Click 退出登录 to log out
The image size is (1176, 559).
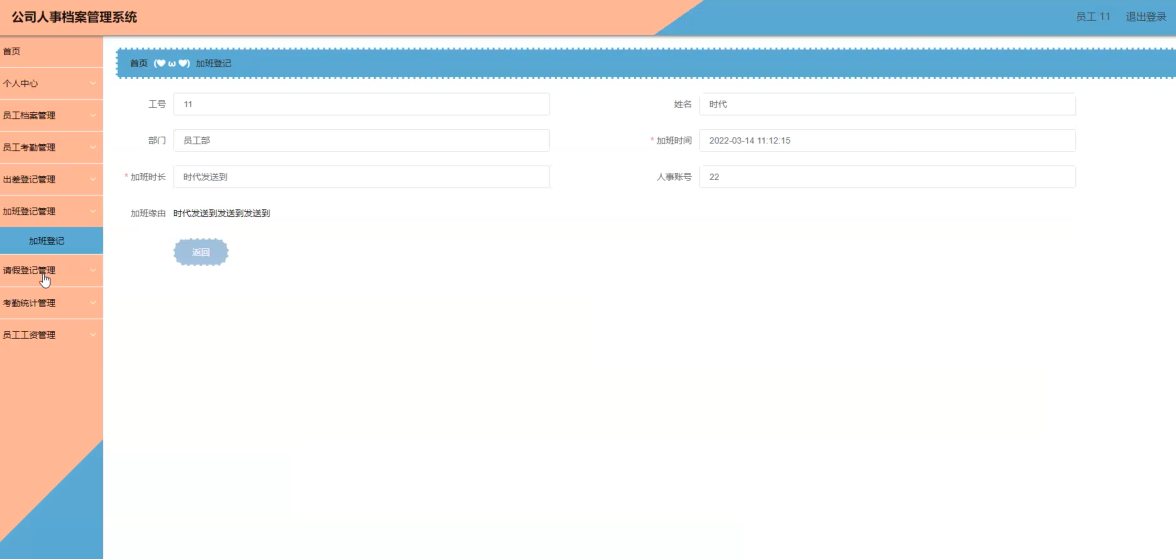tap(1145, 17)
